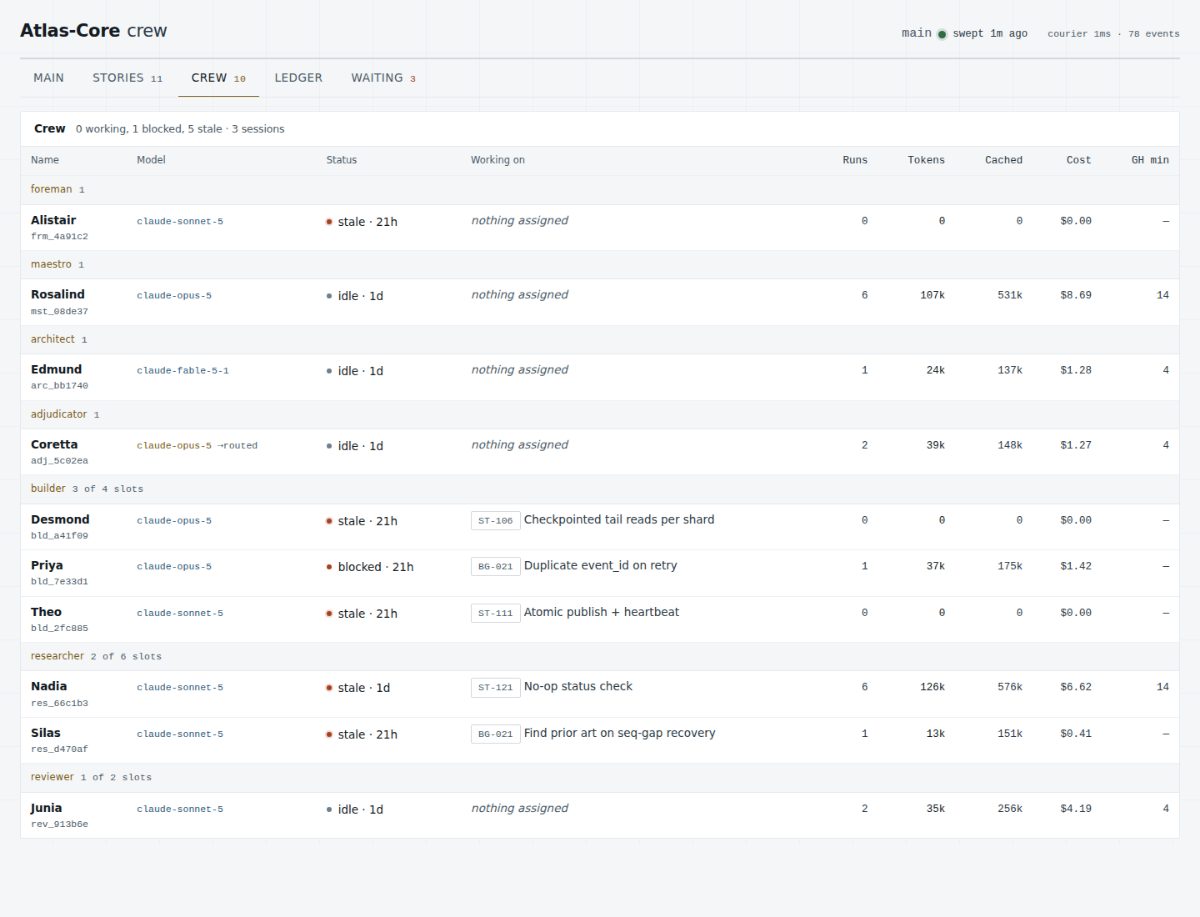Click the courier events indicator
The width and height of the screenshot is (1200, 917).
pos(1113,34)
